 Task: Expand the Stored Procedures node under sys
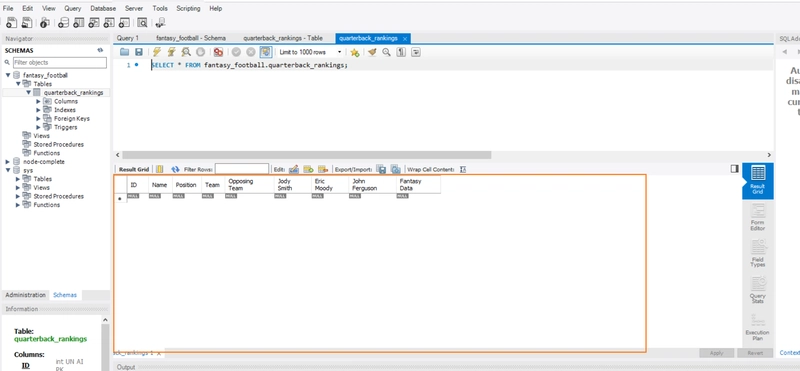(x=18, y=196)
